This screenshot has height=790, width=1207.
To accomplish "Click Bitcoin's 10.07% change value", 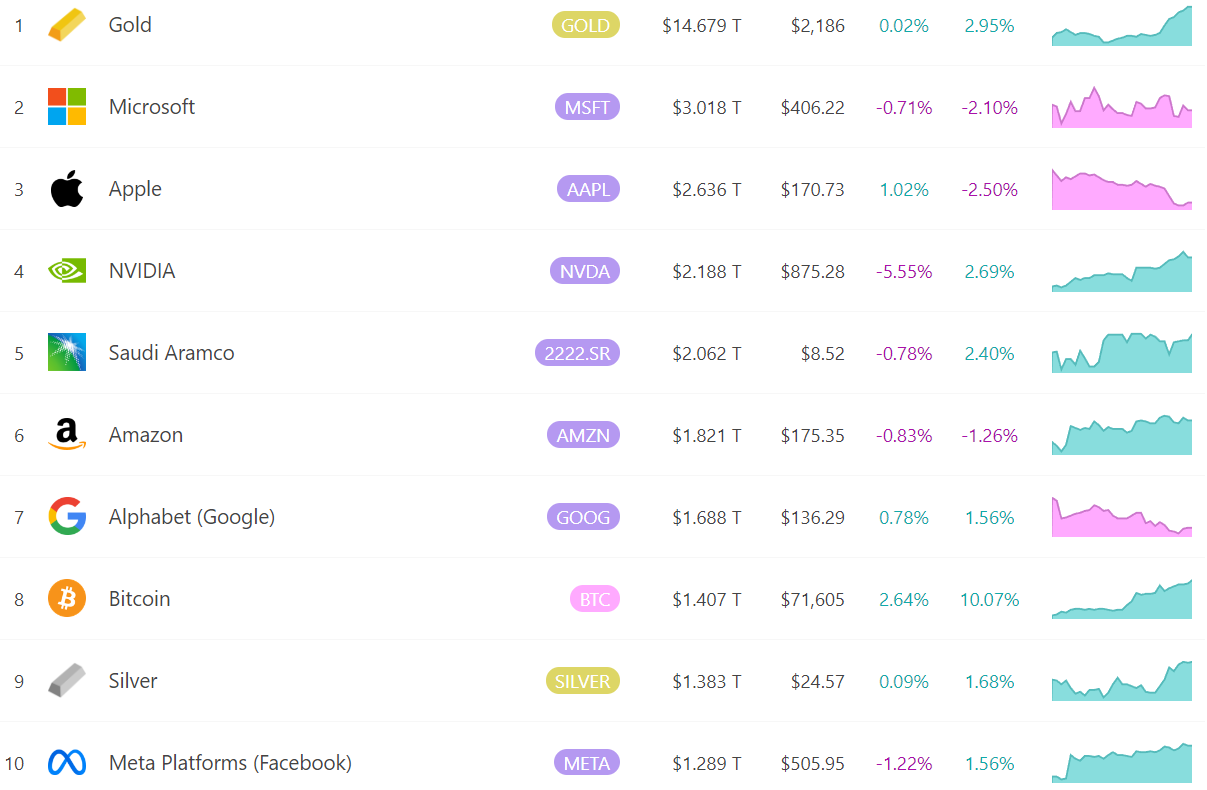I will tap(989, 600).
